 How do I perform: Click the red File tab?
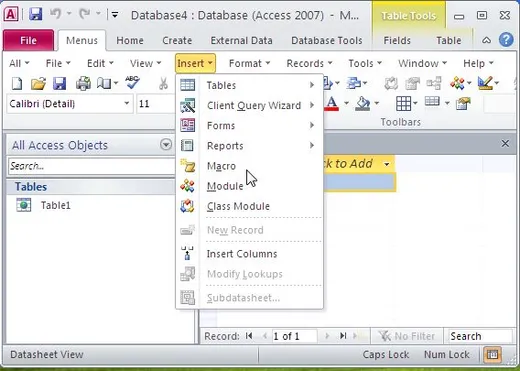coord(28,40)
